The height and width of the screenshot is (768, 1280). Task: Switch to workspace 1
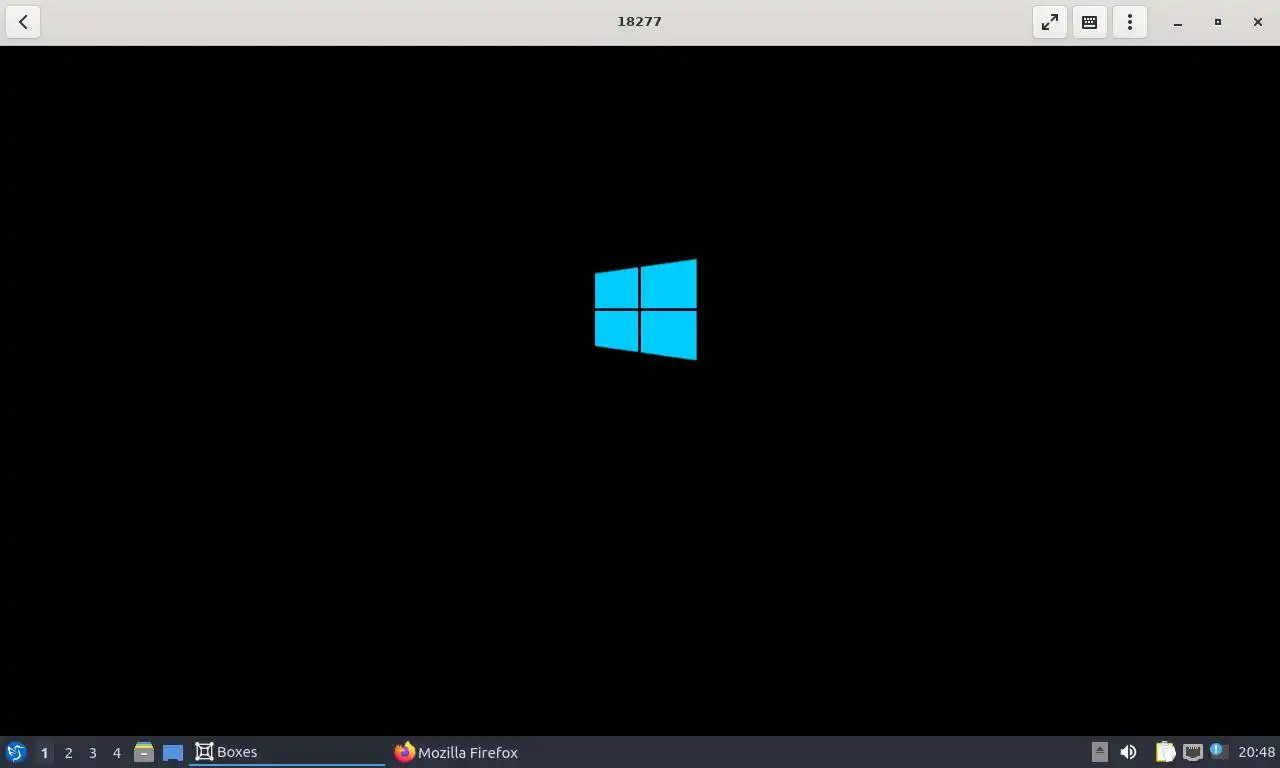click(x=44, y=753)
